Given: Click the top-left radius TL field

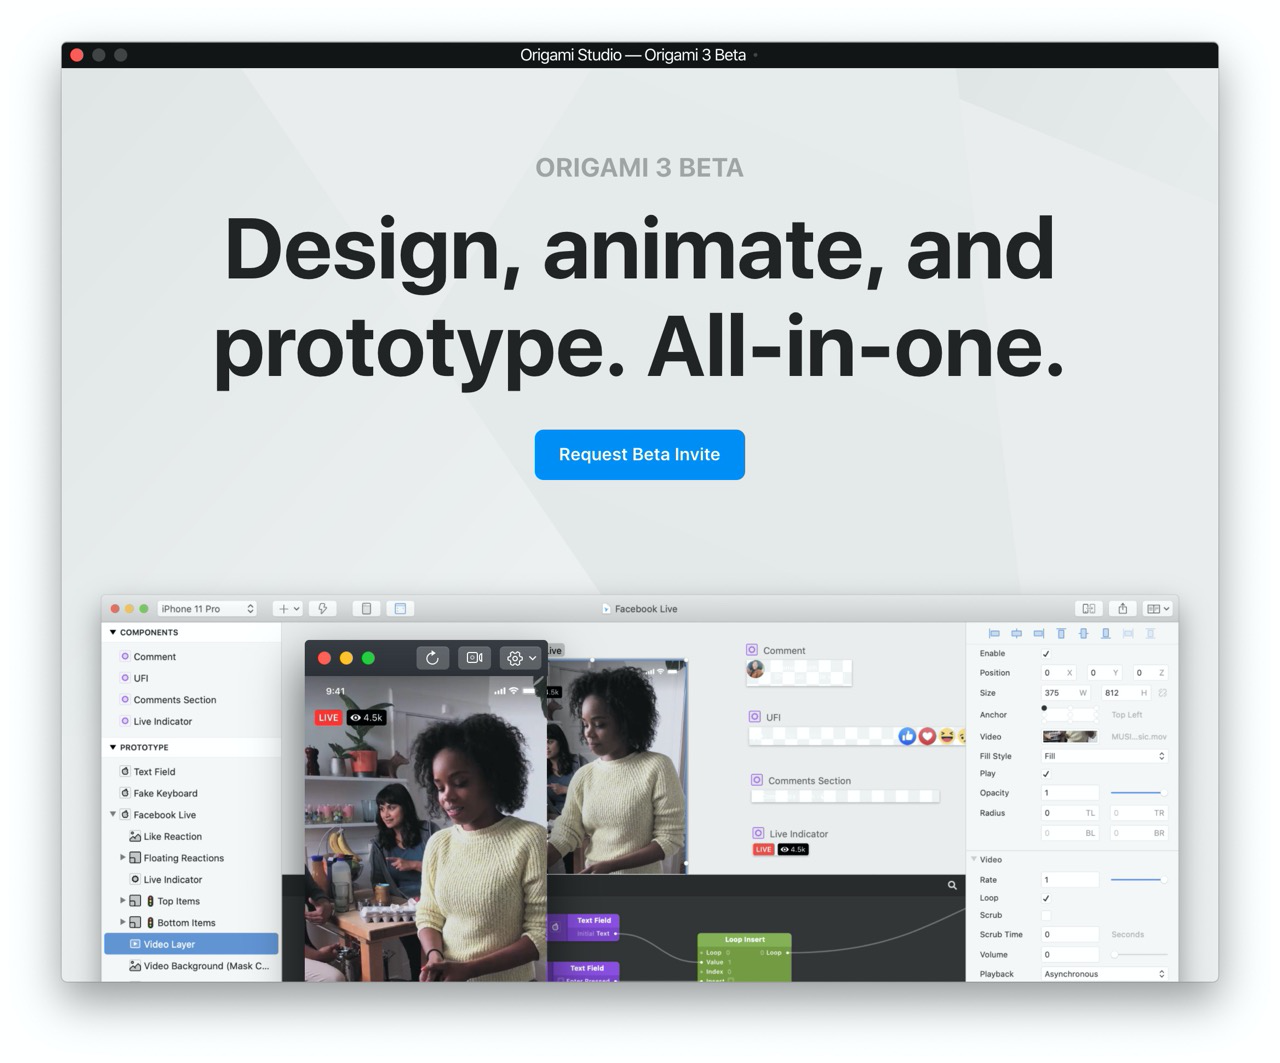Looking at the screenshot, I should [1070, 813].
